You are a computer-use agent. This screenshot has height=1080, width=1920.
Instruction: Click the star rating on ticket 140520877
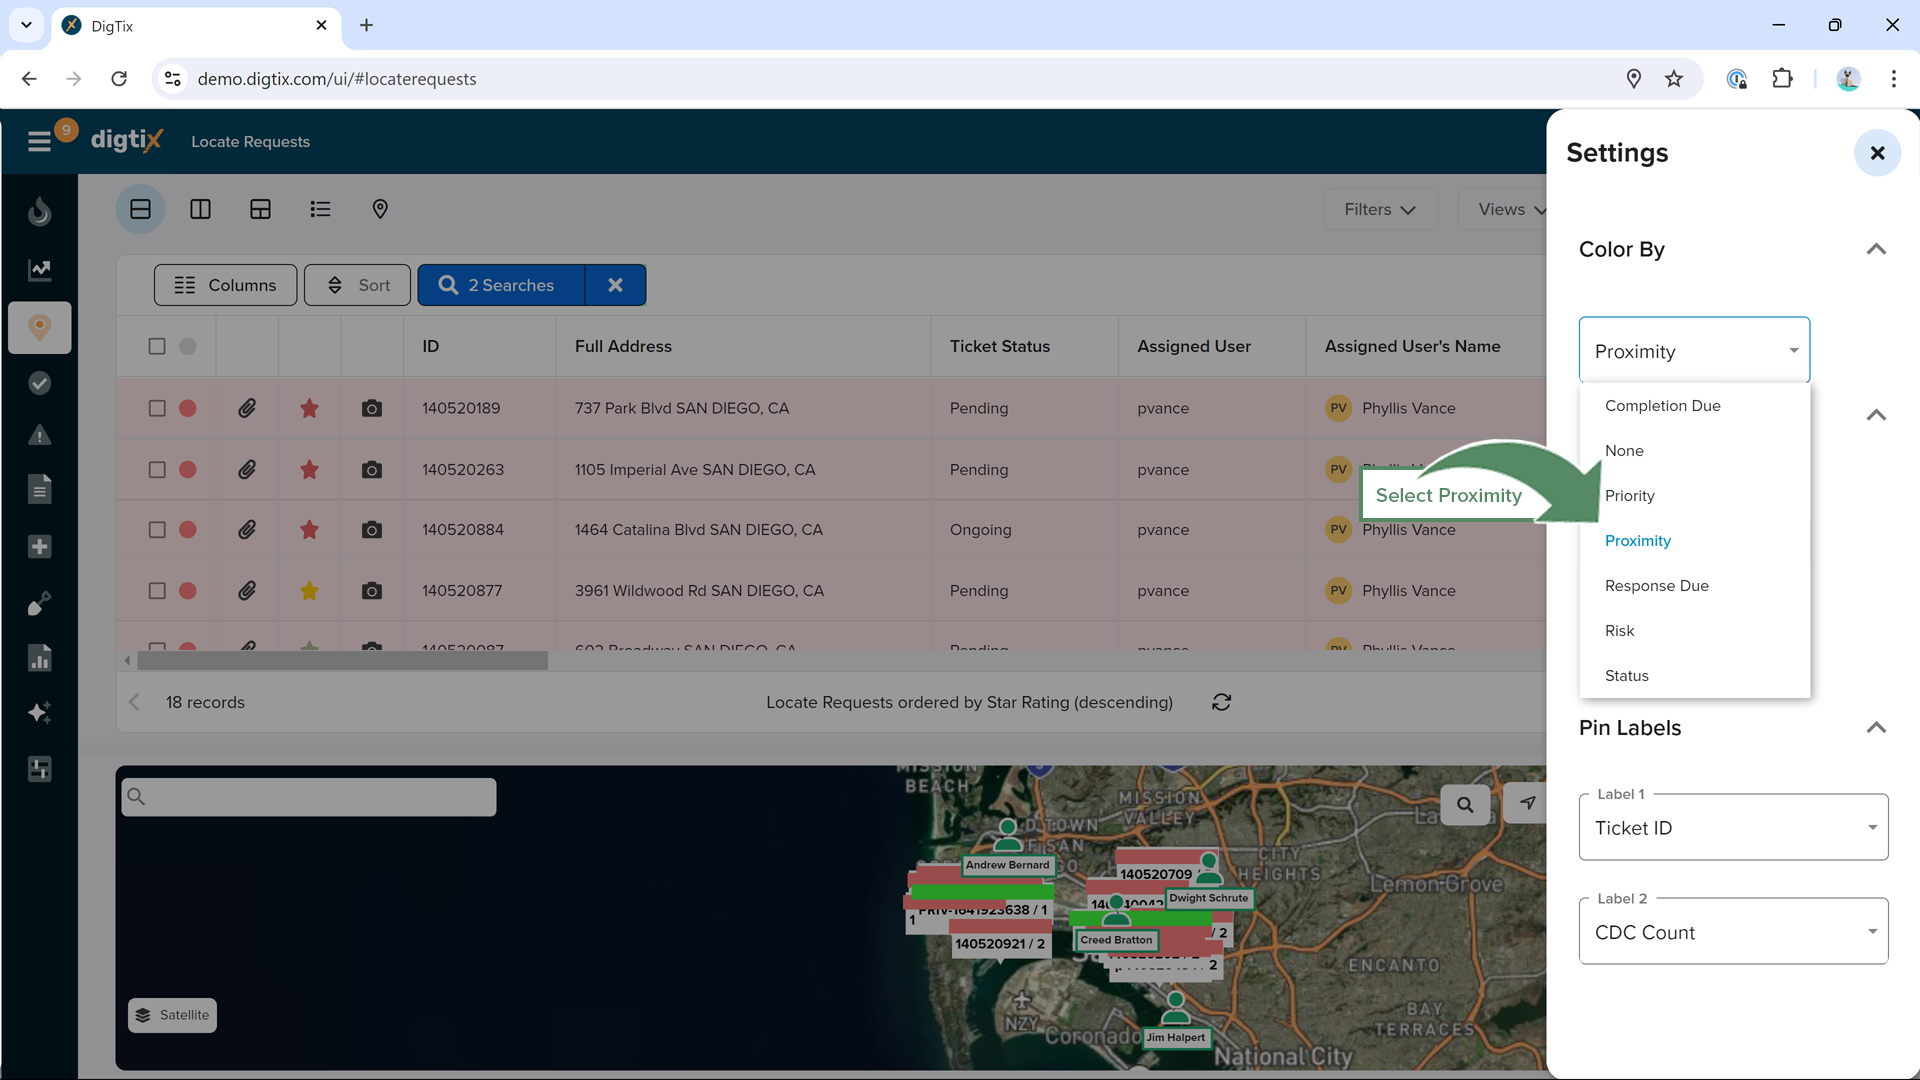[x=309, y=591]
